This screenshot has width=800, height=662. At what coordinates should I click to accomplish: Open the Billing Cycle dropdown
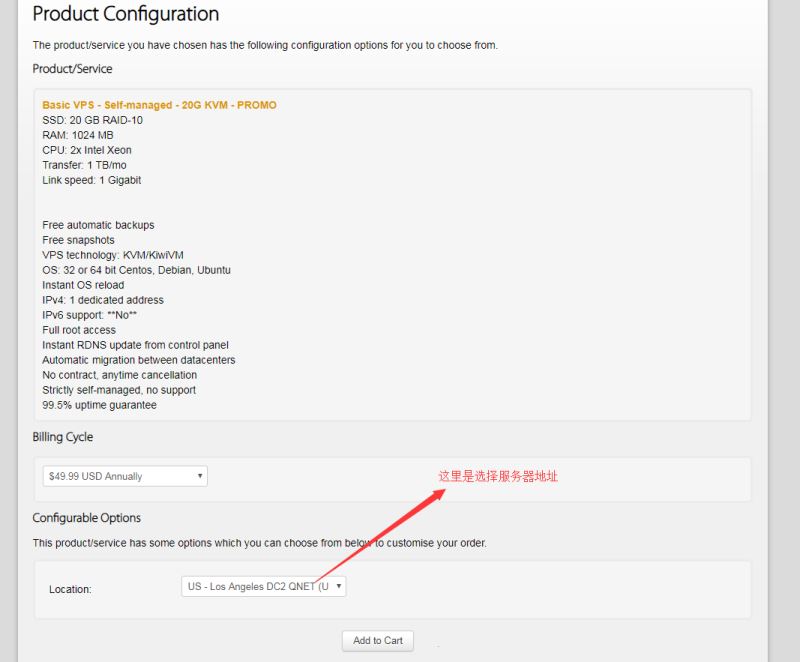(x=124, y=477)
